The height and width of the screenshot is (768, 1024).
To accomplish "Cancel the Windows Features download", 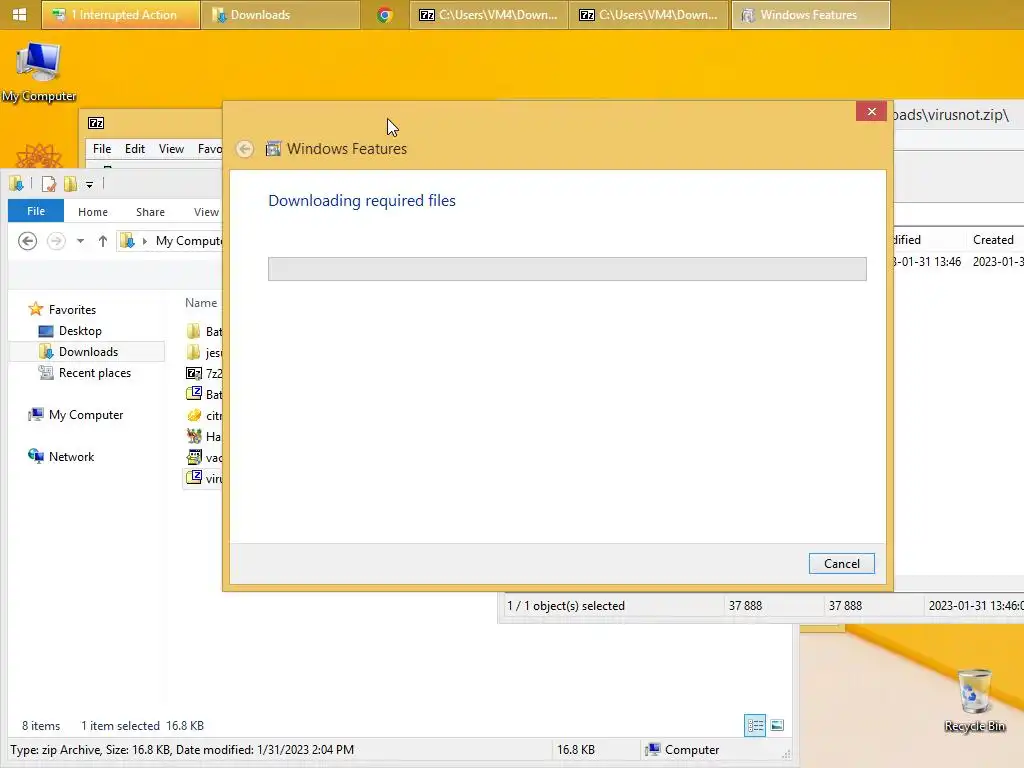I will tap(841, 564).
